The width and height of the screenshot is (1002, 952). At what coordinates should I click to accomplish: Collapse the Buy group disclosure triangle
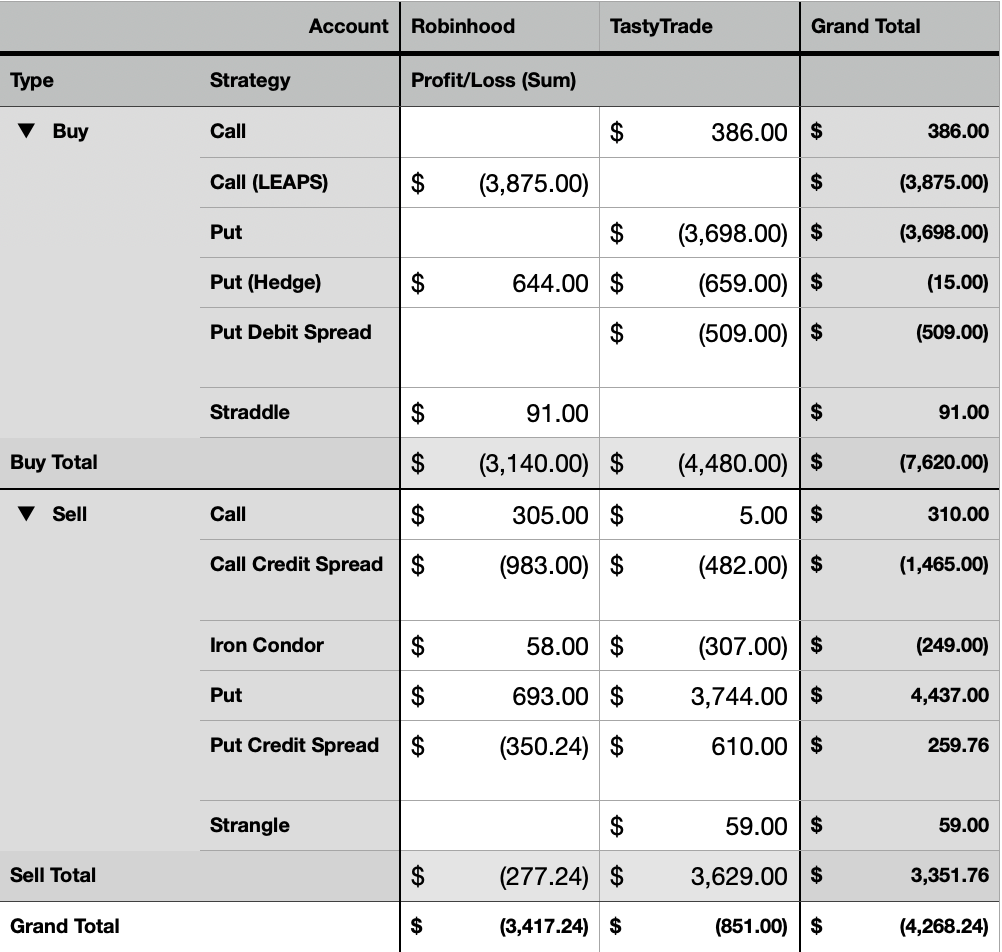(x=28, y=131)
